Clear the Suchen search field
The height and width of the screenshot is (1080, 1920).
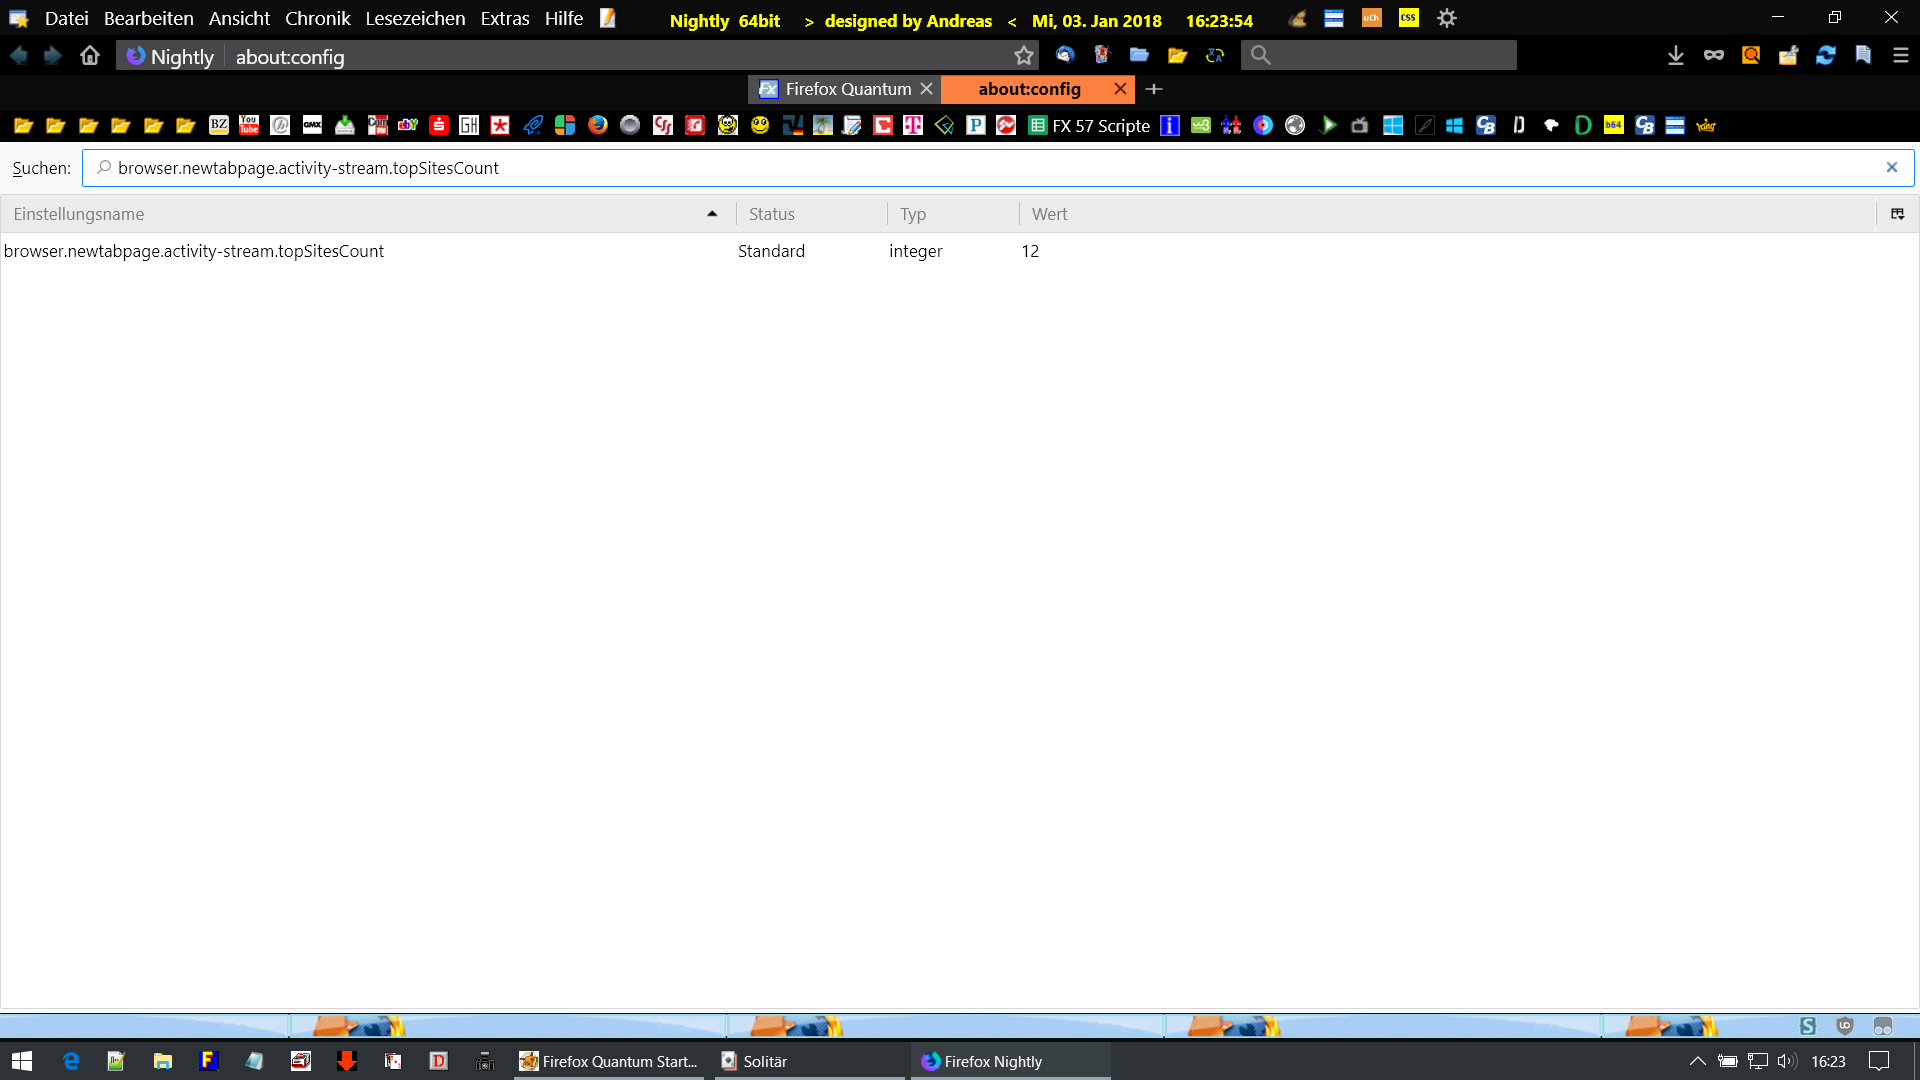point(1892,168)
